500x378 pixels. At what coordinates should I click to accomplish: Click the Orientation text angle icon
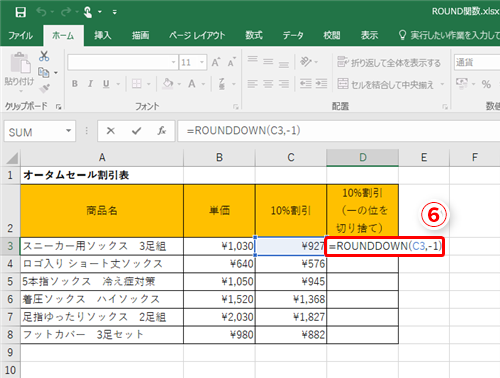pyautogui.click(x=305, y=62)
